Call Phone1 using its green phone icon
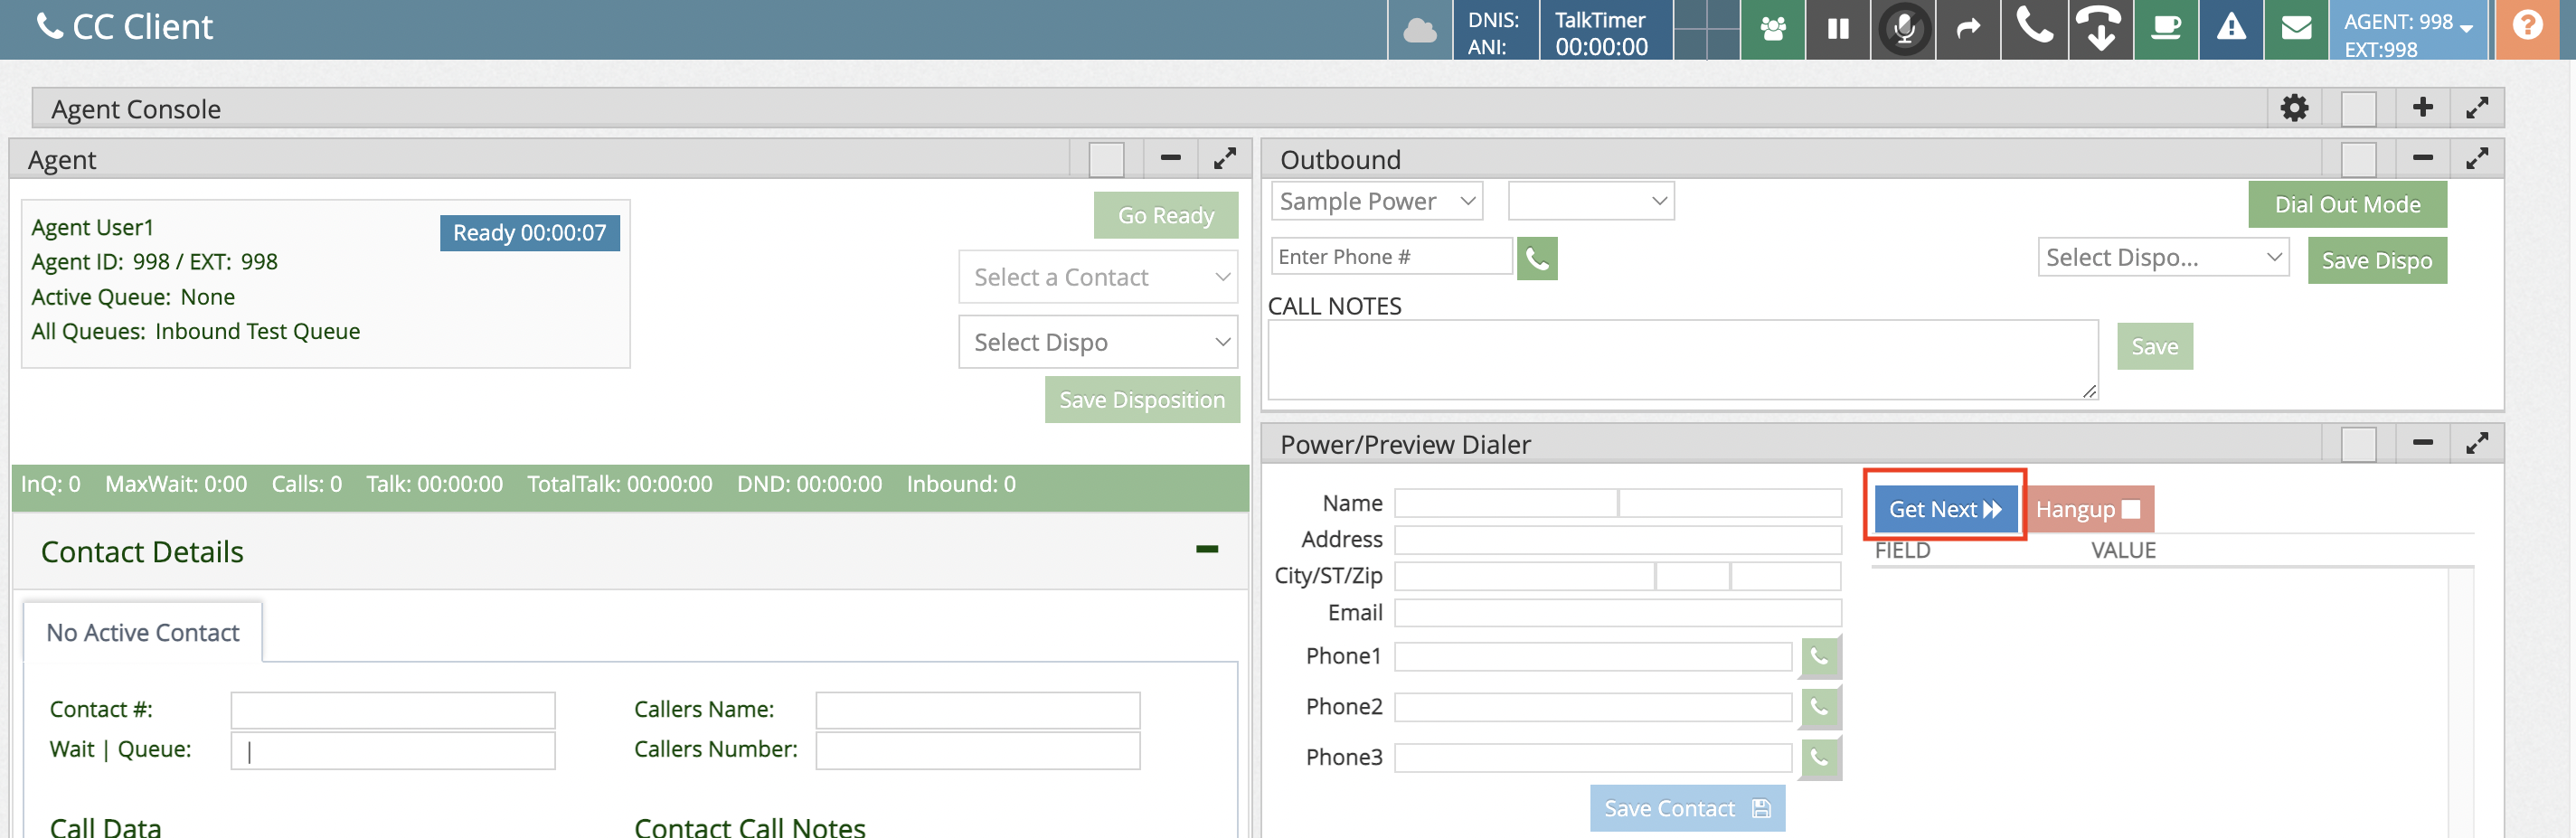This screenshot has height=838, width=2576. 1820,657
